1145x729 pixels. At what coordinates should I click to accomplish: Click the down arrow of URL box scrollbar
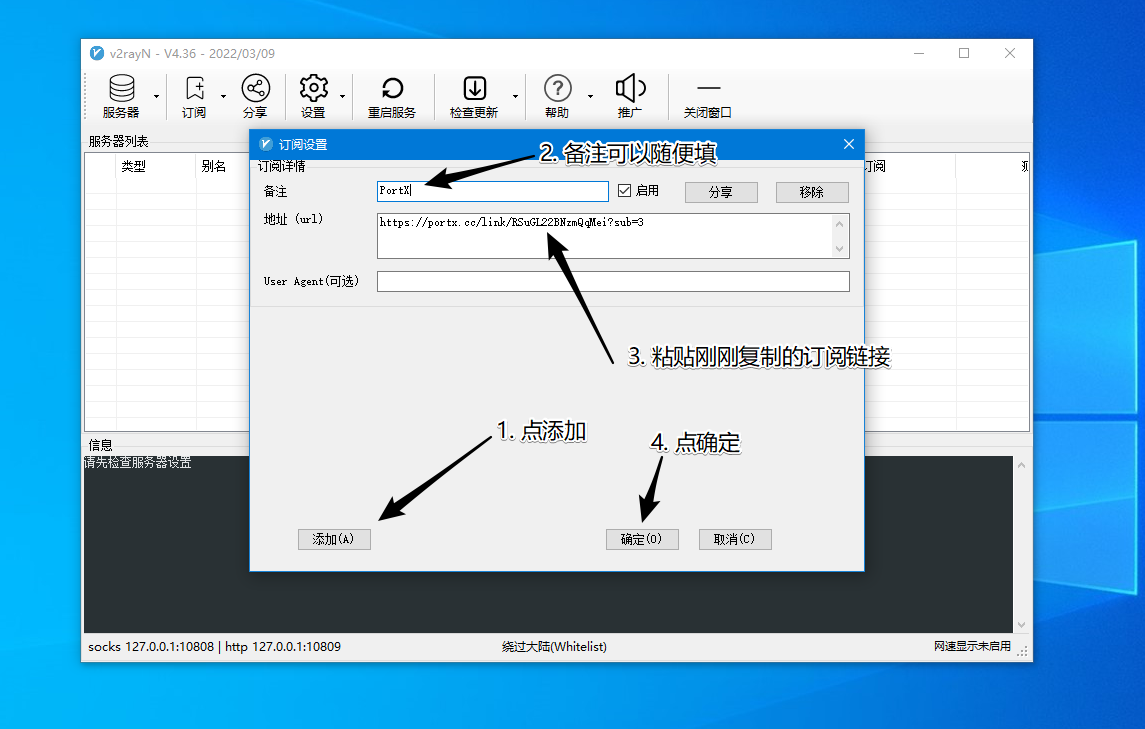point(840,249)
